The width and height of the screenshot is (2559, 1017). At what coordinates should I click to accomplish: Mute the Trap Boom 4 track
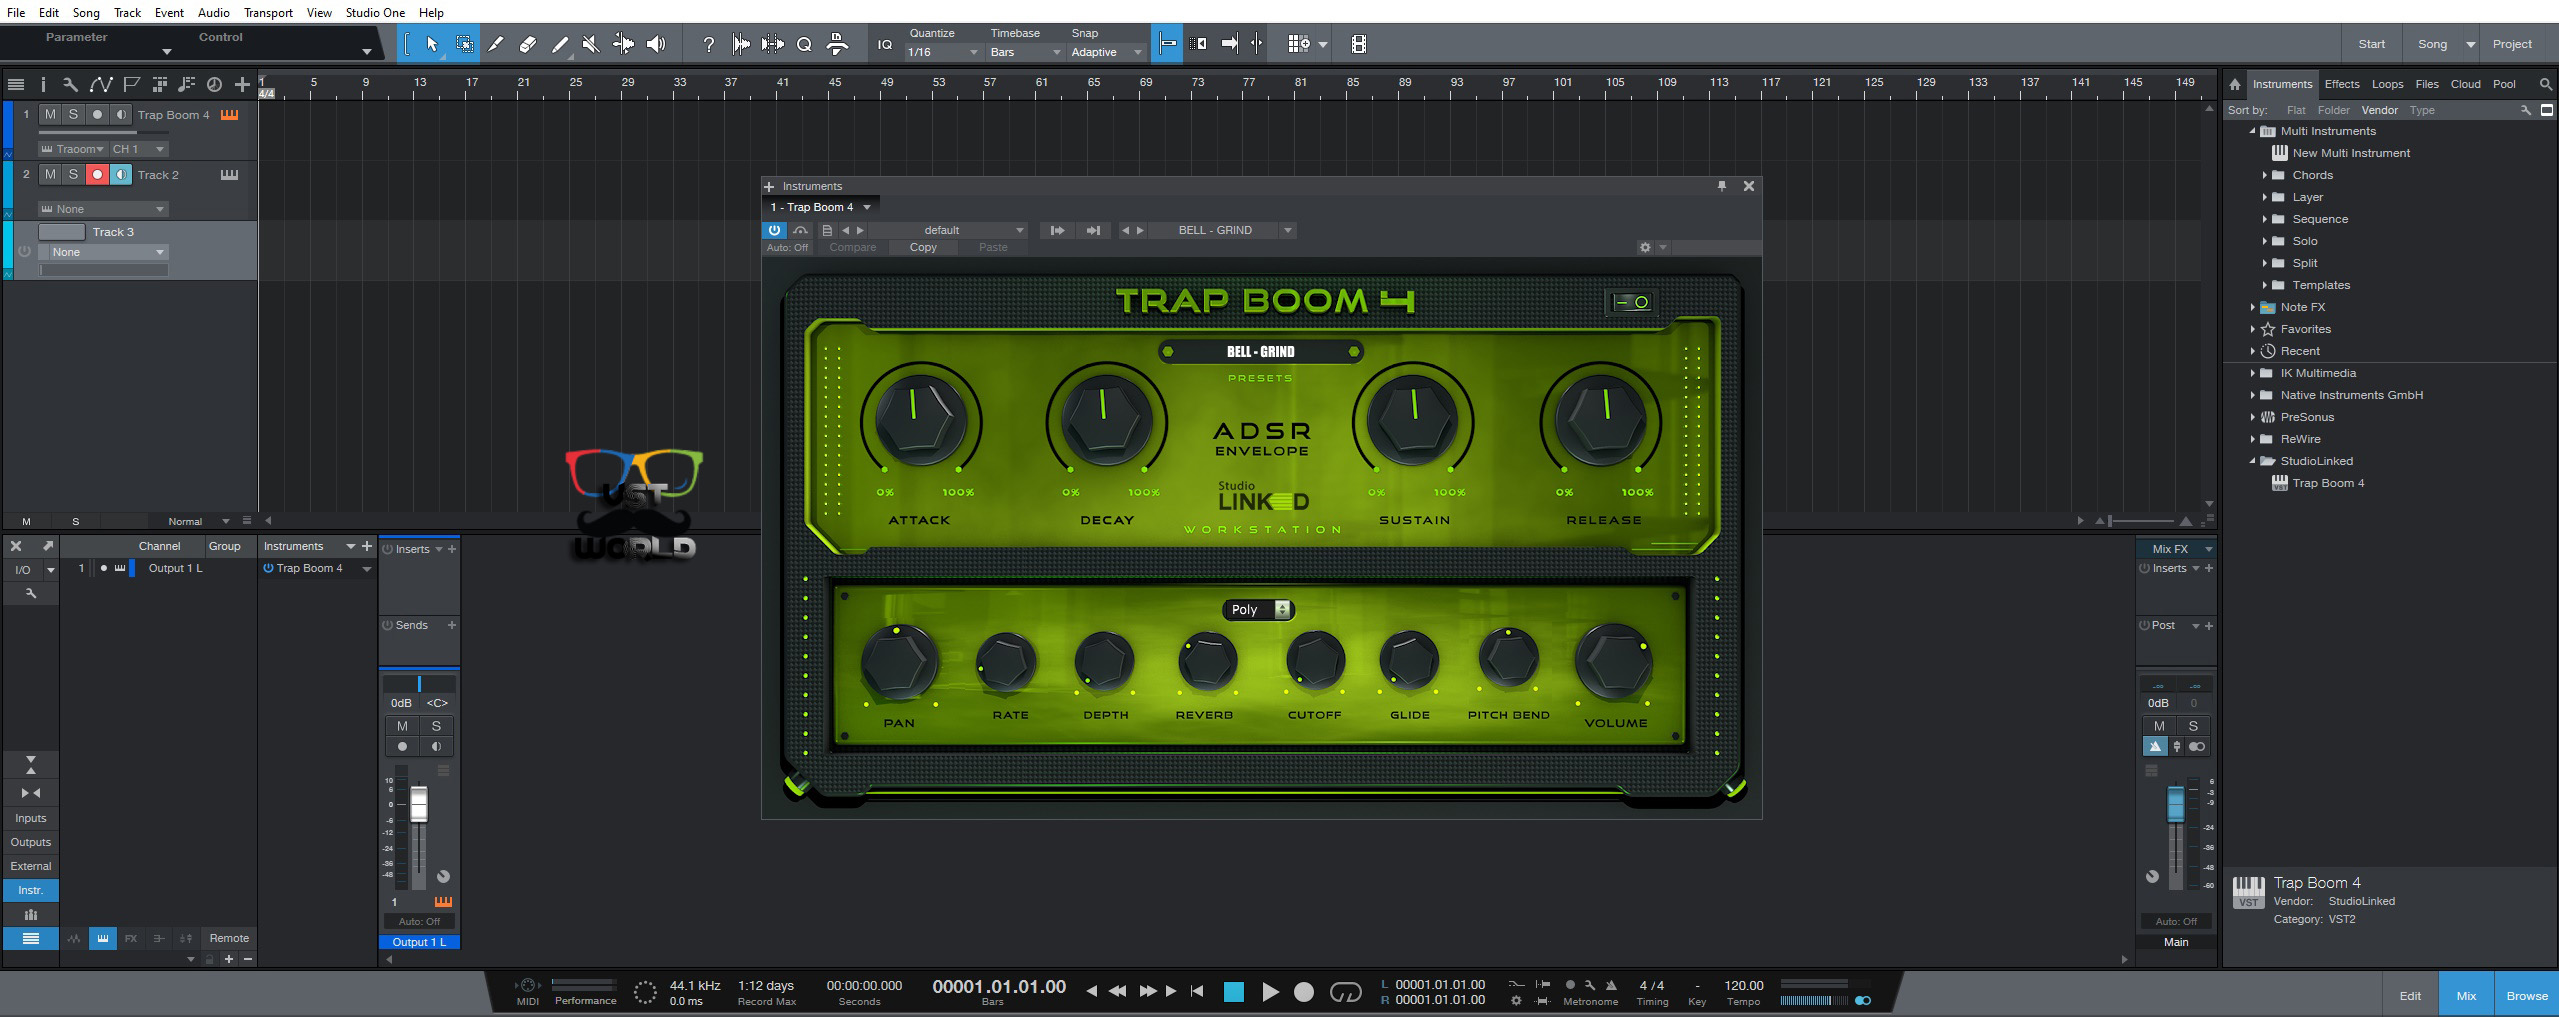point(50,114)
